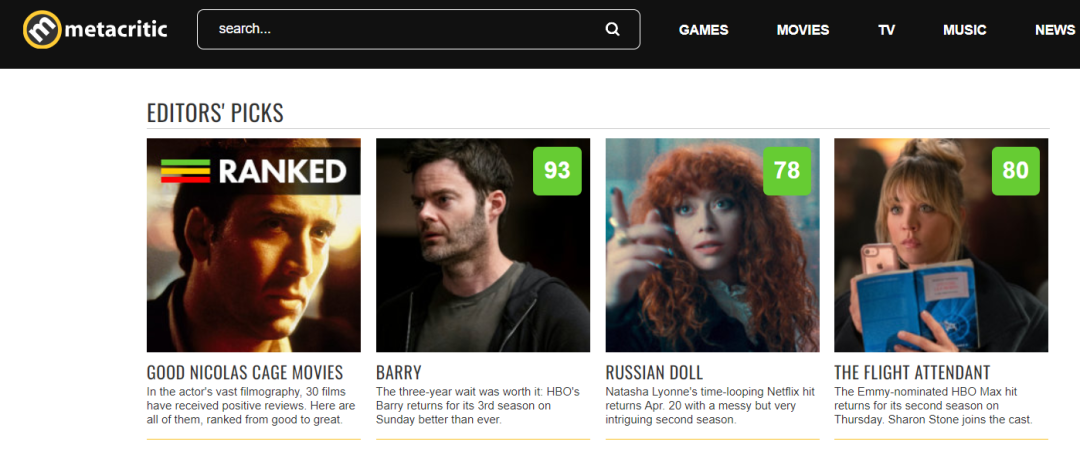Click The Flight Attendant title link

coord(912,372)
